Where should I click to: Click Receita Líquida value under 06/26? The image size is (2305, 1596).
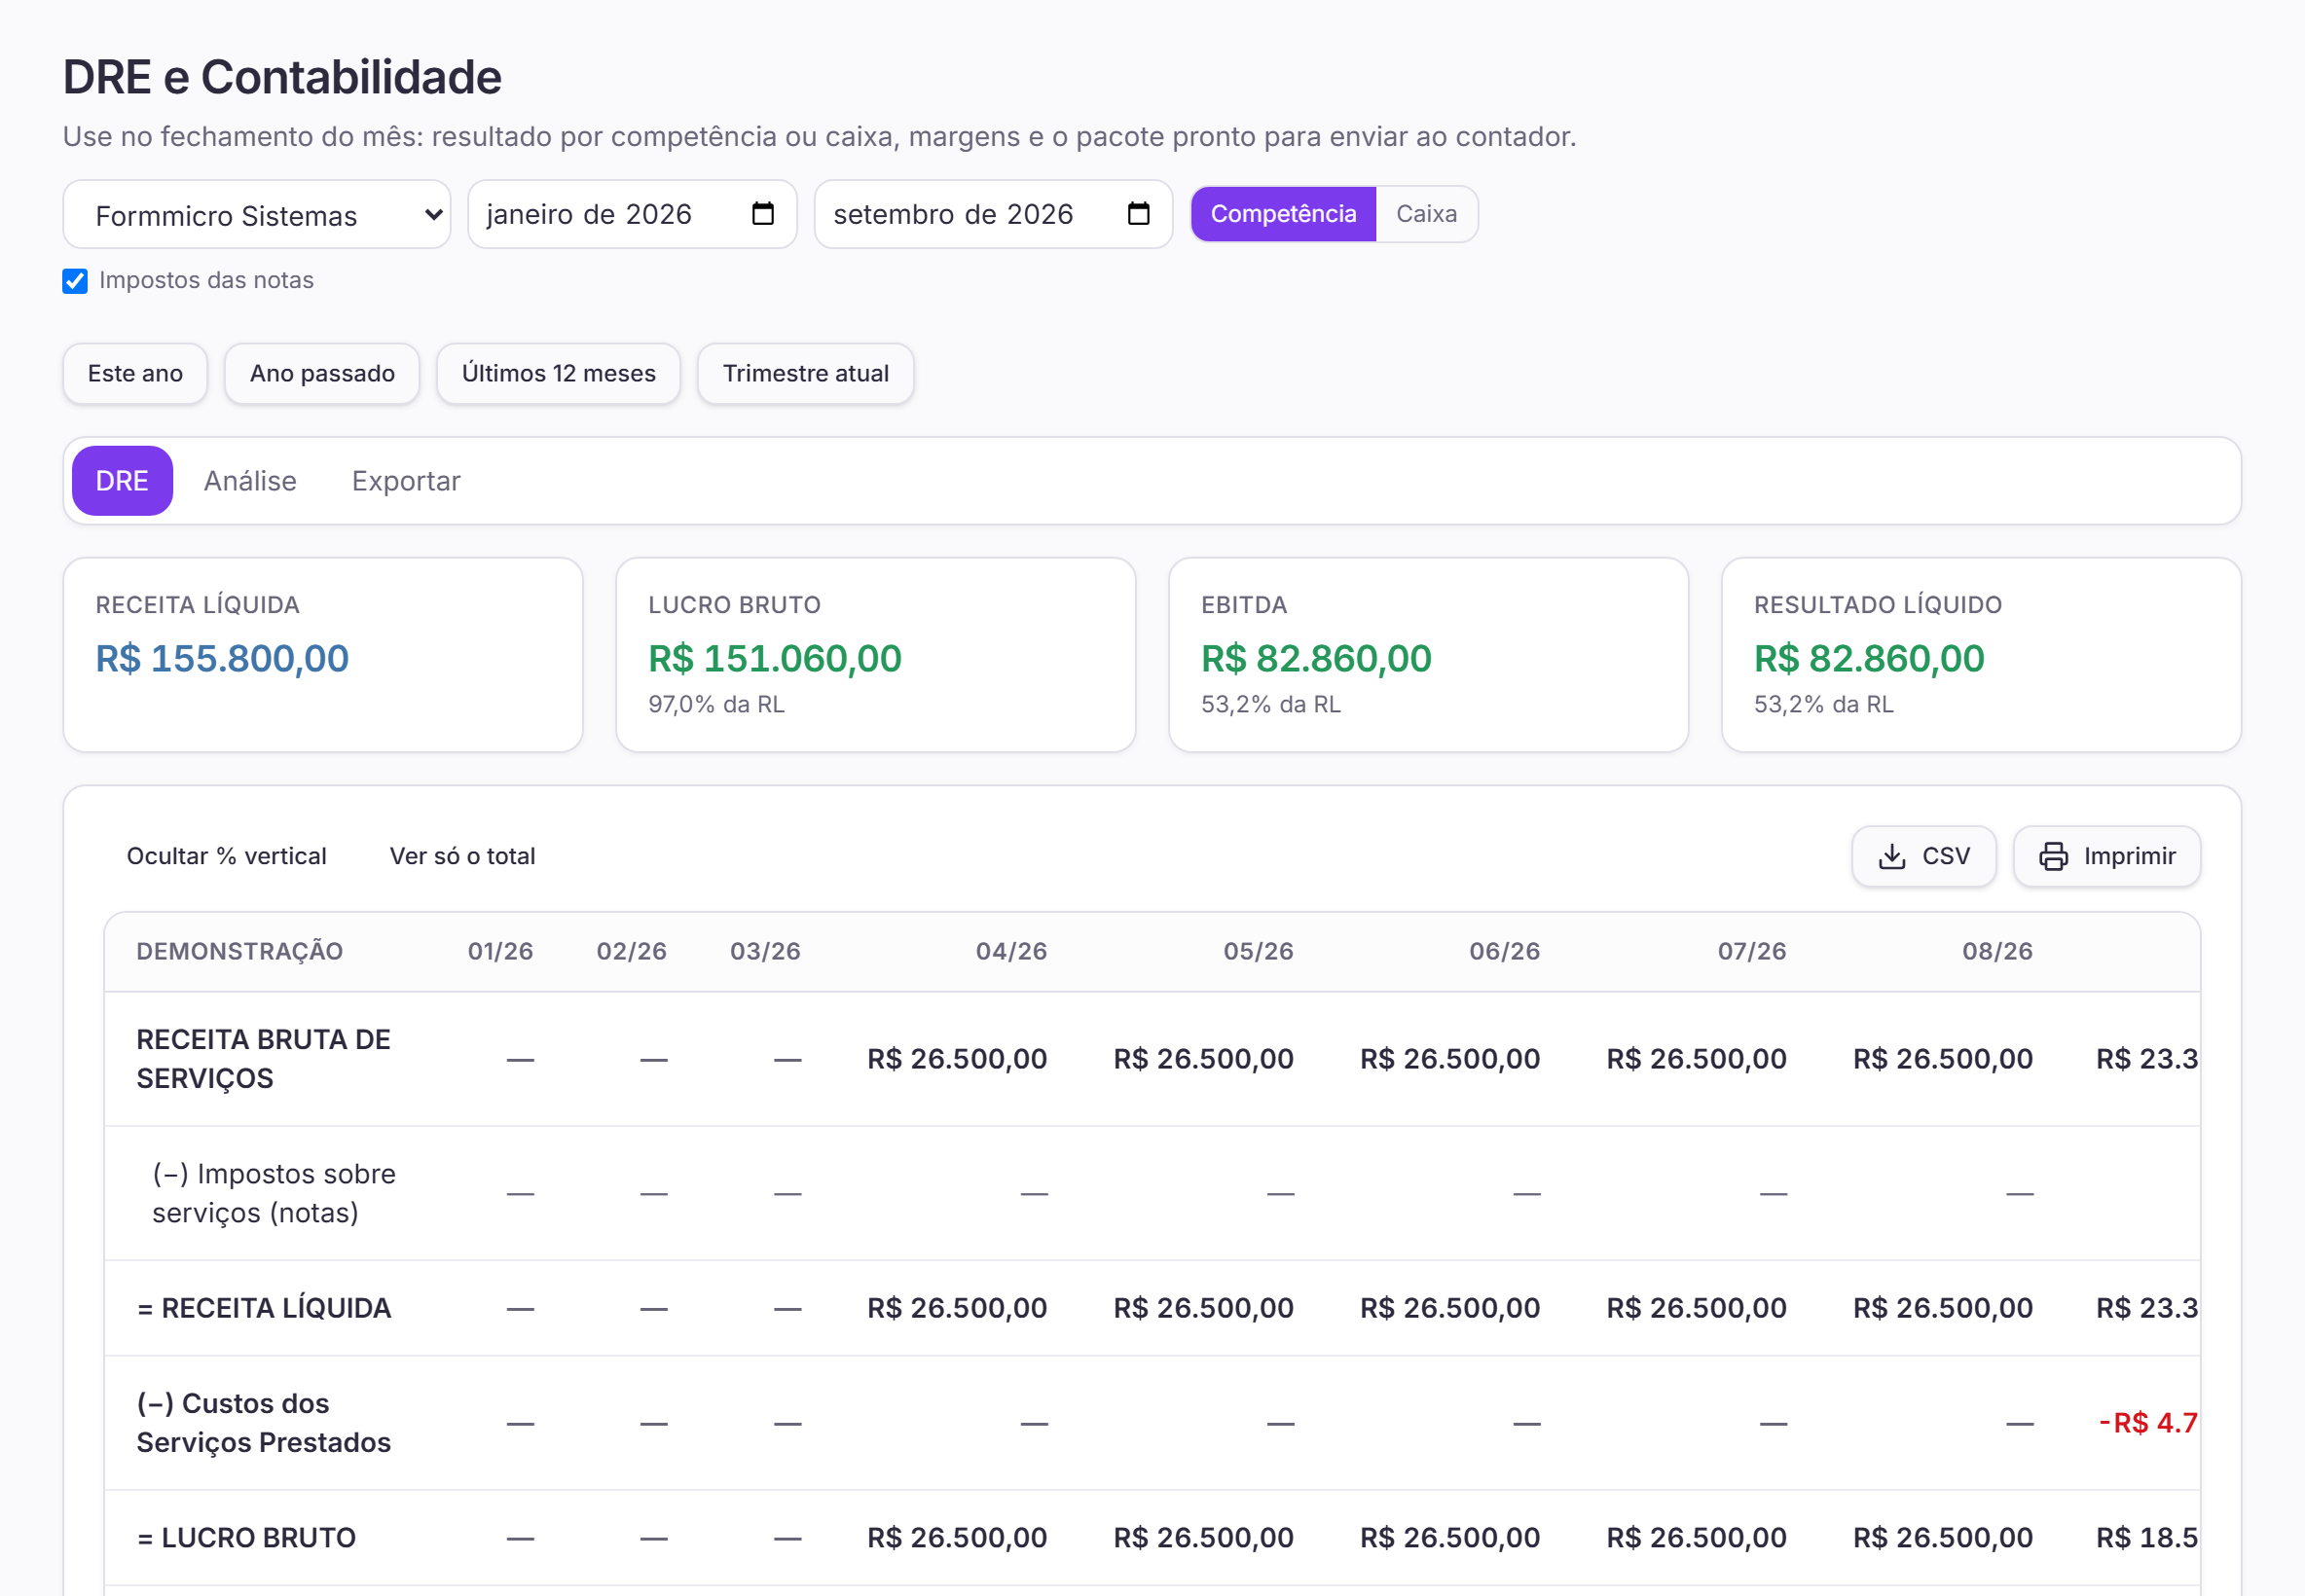point(1450,1308)
